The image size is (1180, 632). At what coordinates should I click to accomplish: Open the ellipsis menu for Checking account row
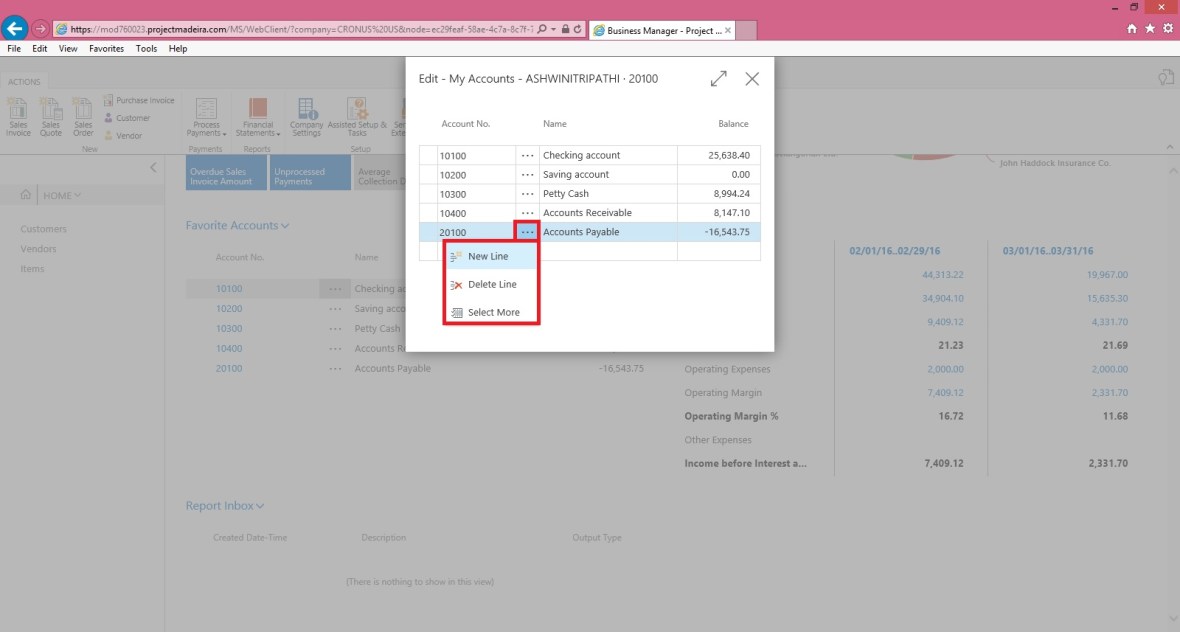pos(527,156)
